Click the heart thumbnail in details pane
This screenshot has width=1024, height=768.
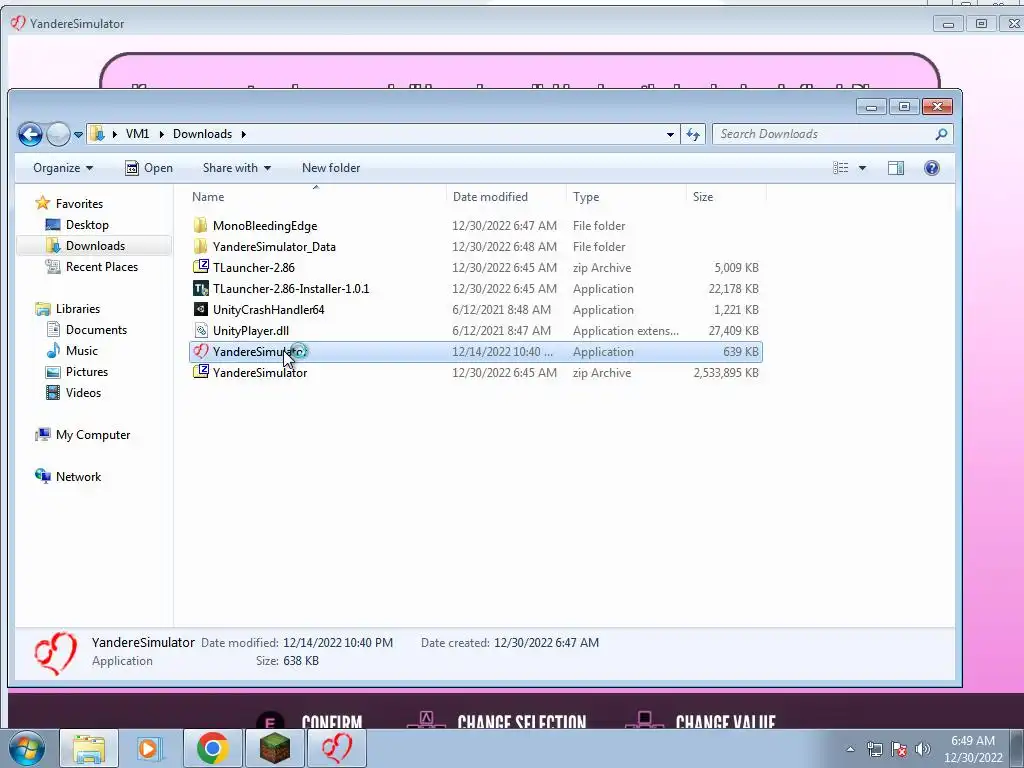coord(56,653)
